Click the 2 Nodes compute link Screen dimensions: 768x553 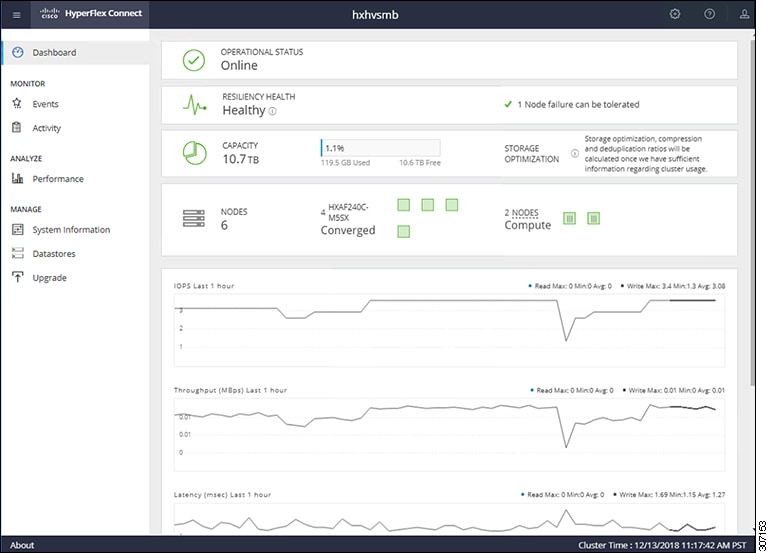(522, 212)
